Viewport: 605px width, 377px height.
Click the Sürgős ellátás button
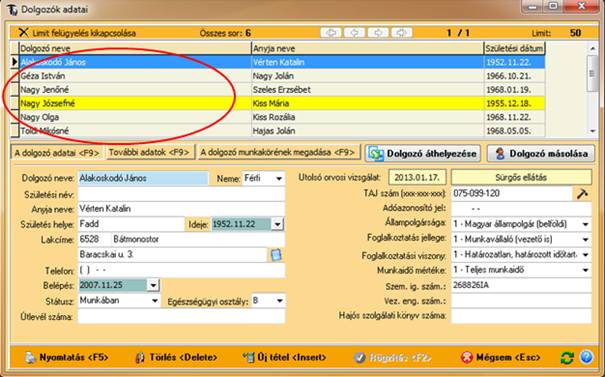[521, 178]
